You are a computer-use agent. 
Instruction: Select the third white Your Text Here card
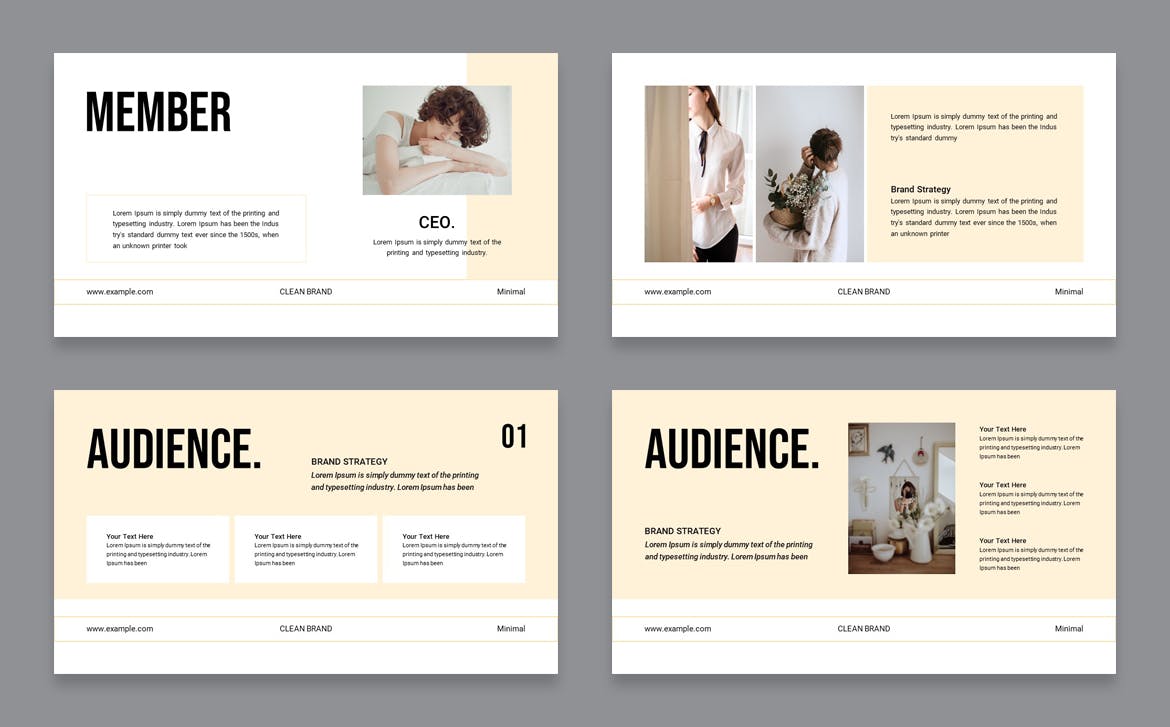[453, 549]
